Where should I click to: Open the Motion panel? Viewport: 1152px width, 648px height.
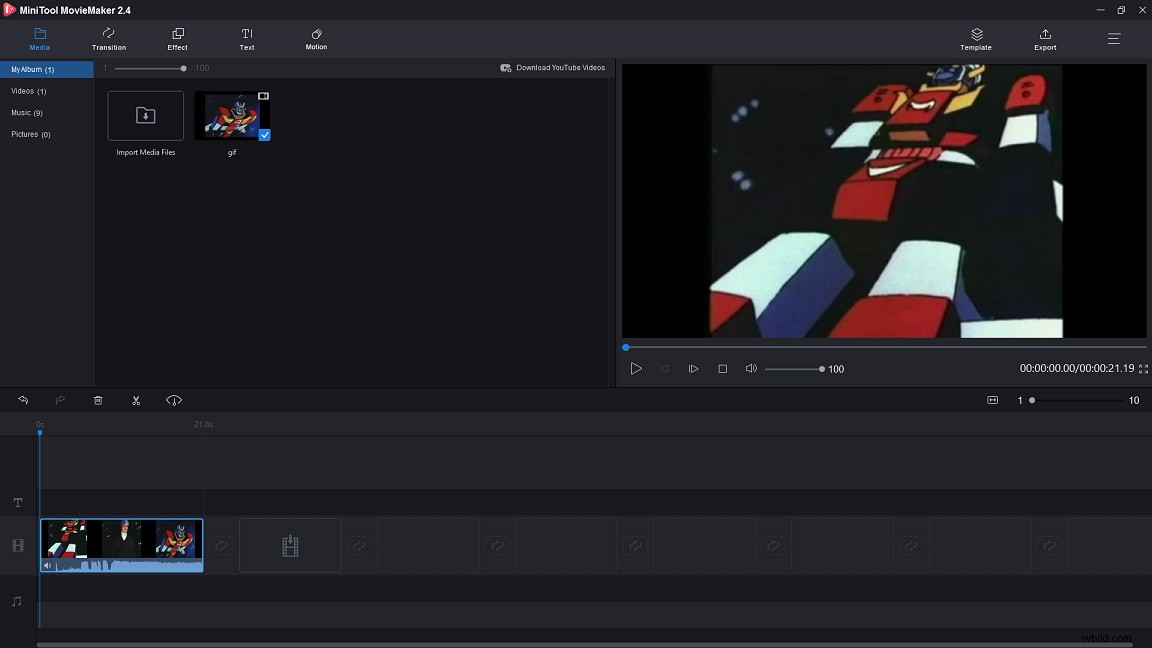point(315,39)
